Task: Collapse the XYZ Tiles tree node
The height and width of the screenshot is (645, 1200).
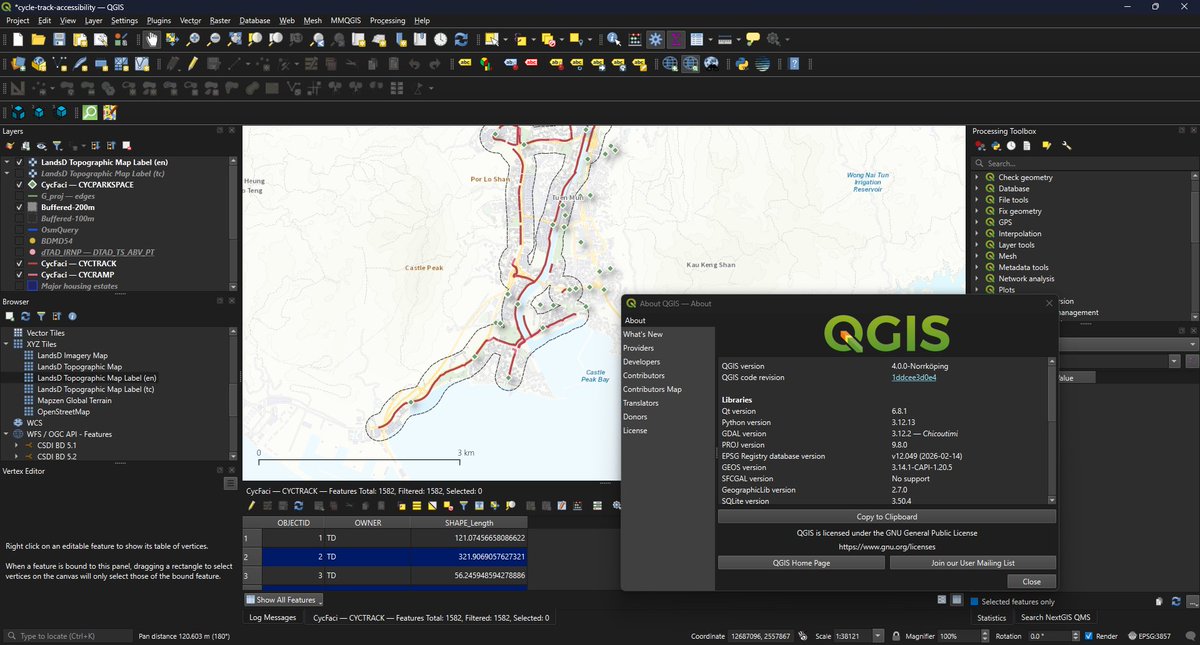Action: pyautogui.click(x=8, y=344)
